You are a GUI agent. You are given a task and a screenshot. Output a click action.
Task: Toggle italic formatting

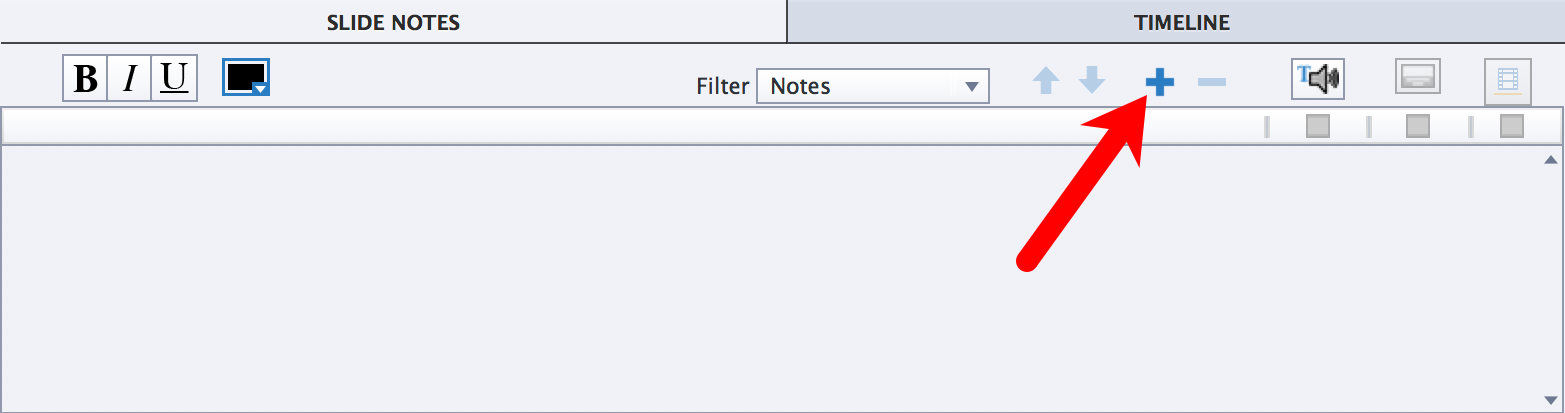129,79
